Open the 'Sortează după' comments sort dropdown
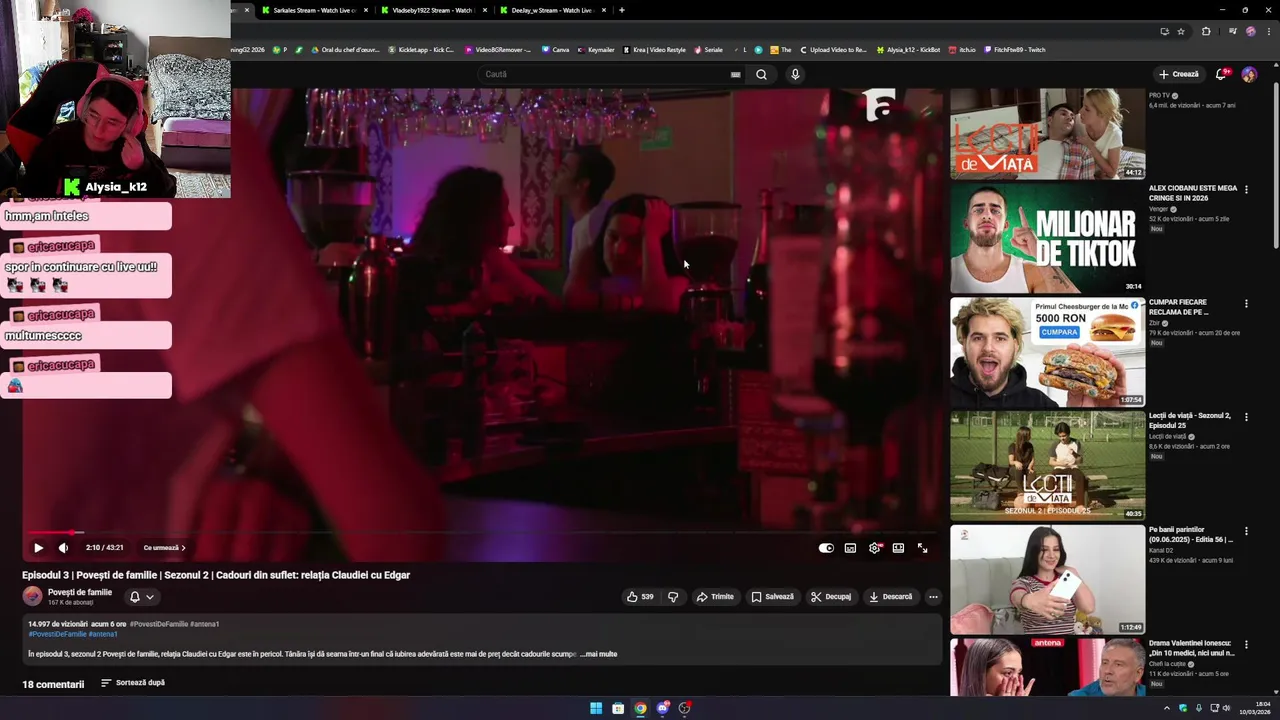This screenshot has width=1280, height=720. (x=133, y=683)
